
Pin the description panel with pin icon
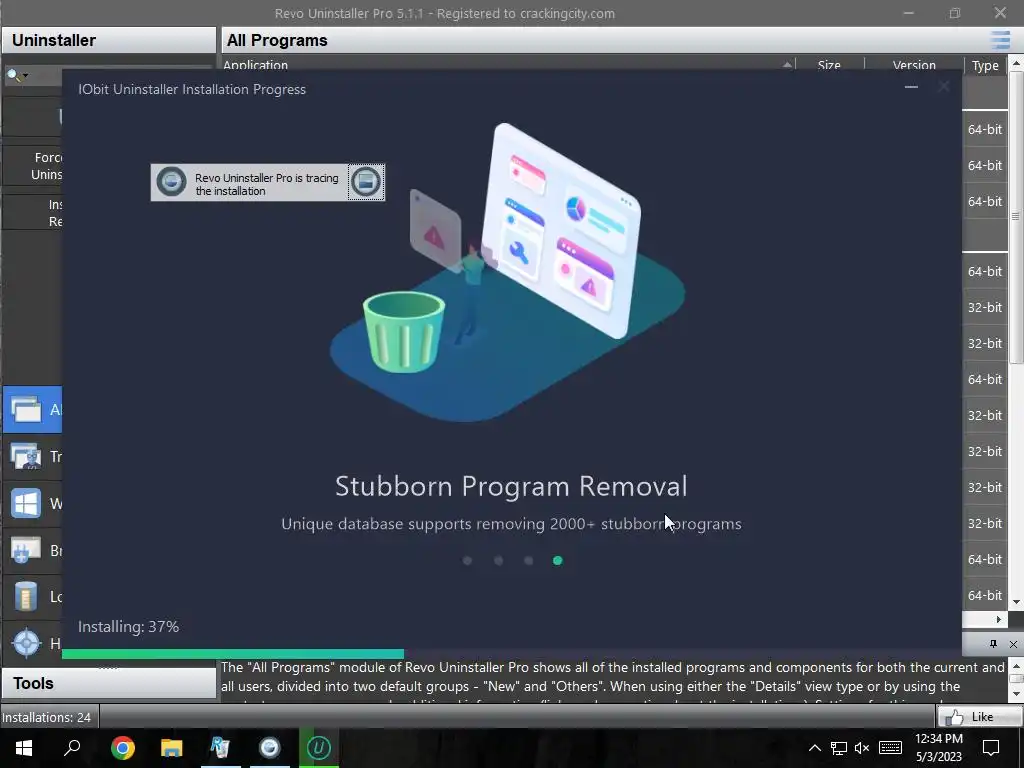(993, 644)
